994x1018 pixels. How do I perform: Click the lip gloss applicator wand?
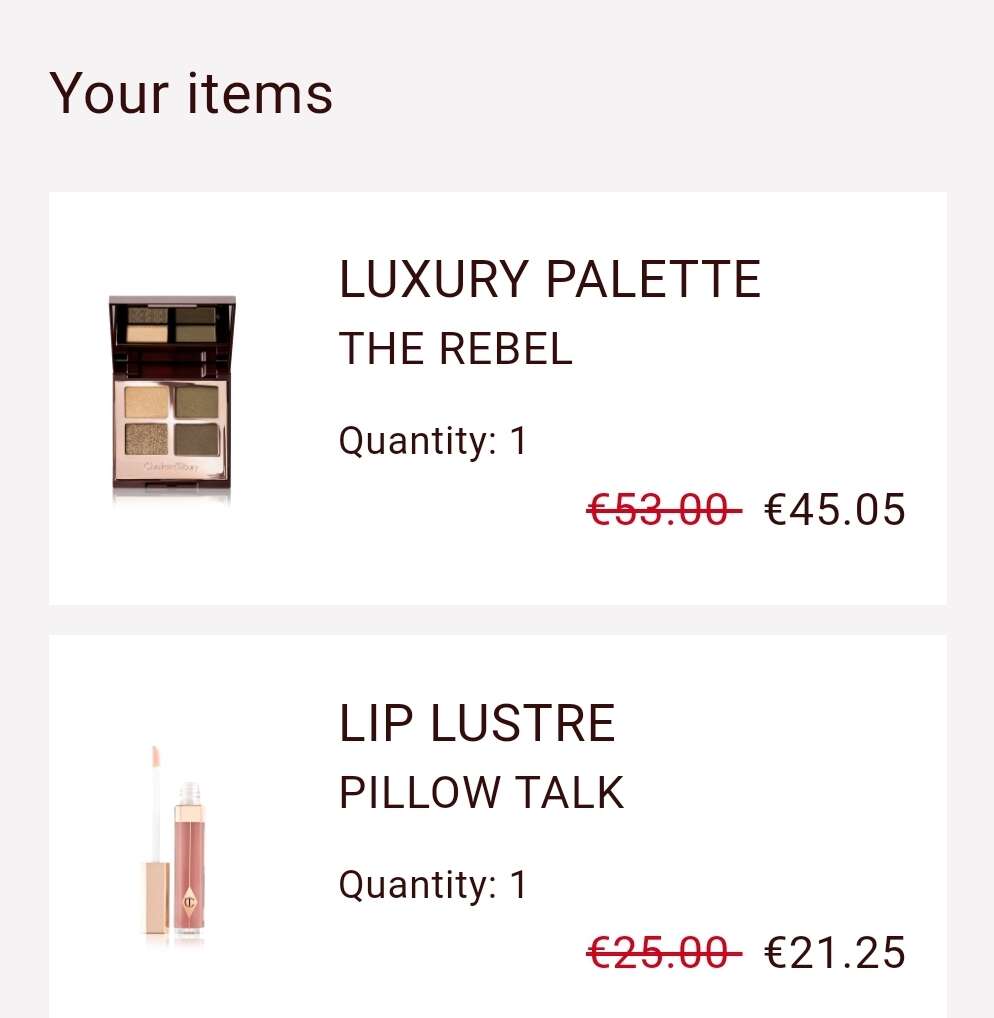coord(156,803)
